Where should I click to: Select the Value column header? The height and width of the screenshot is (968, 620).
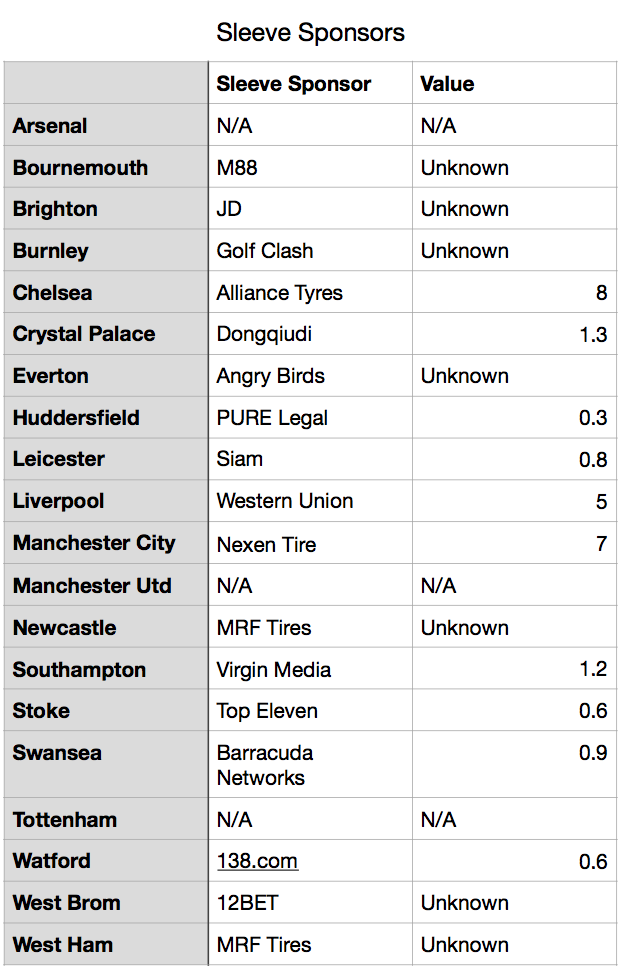click(x=447, y=84)
